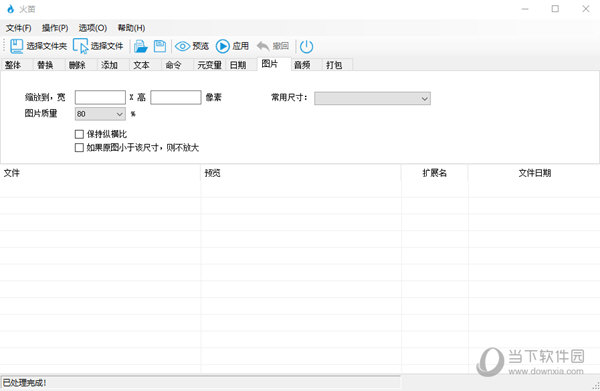Click the 选择文件 file selection icon

pyautogui.click(x=80, y=46)
